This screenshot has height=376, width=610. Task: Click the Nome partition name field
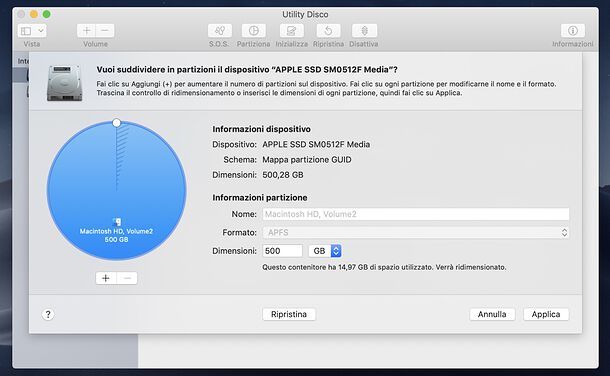tap(415, 214)
